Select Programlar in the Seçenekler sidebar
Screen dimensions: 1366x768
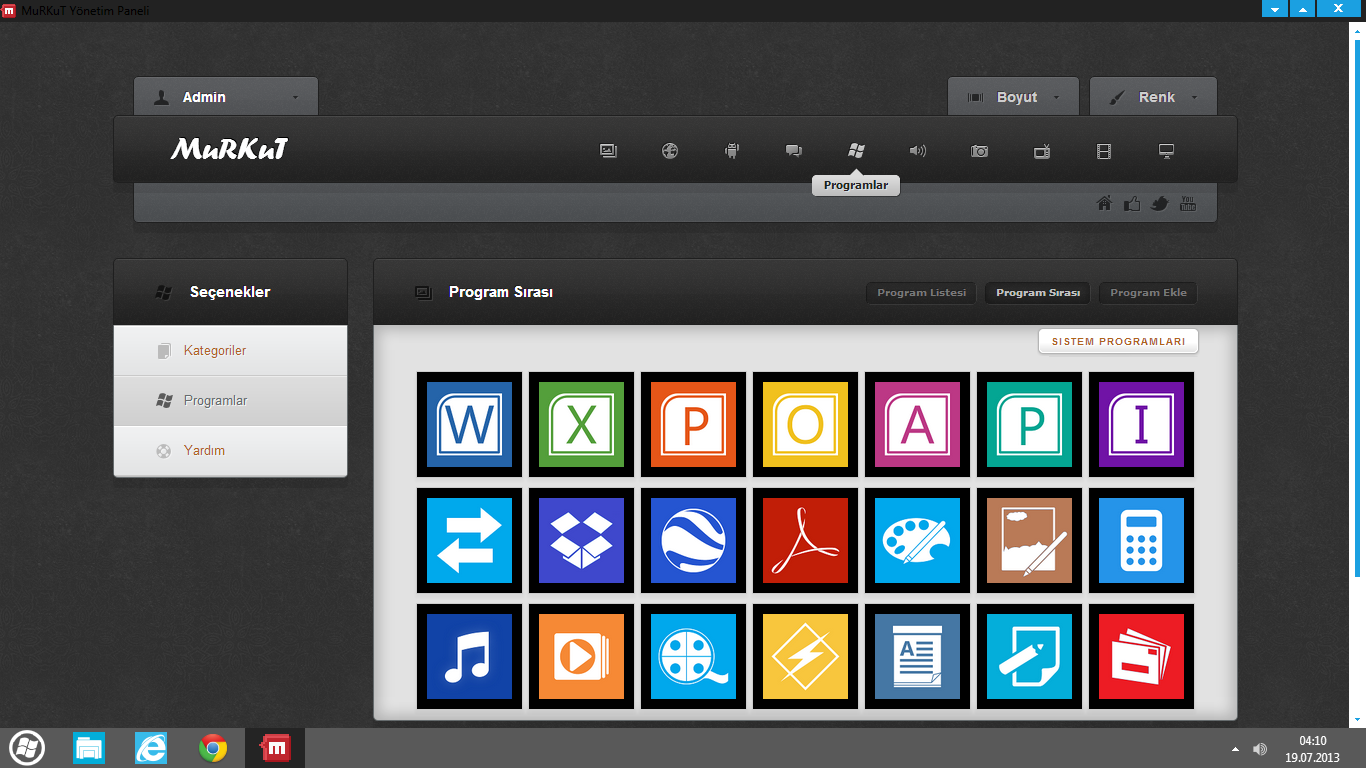(x=231, y=401)
